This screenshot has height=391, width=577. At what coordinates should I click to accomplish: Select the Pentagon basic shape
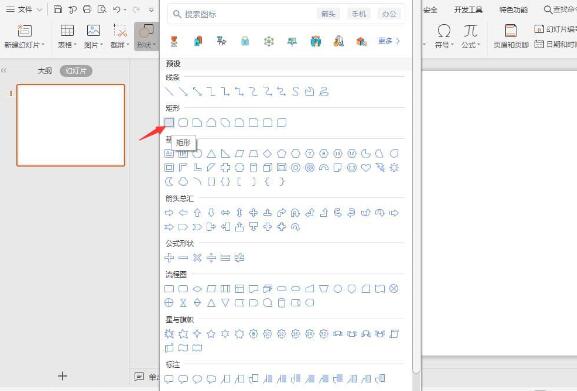[282, 153]
